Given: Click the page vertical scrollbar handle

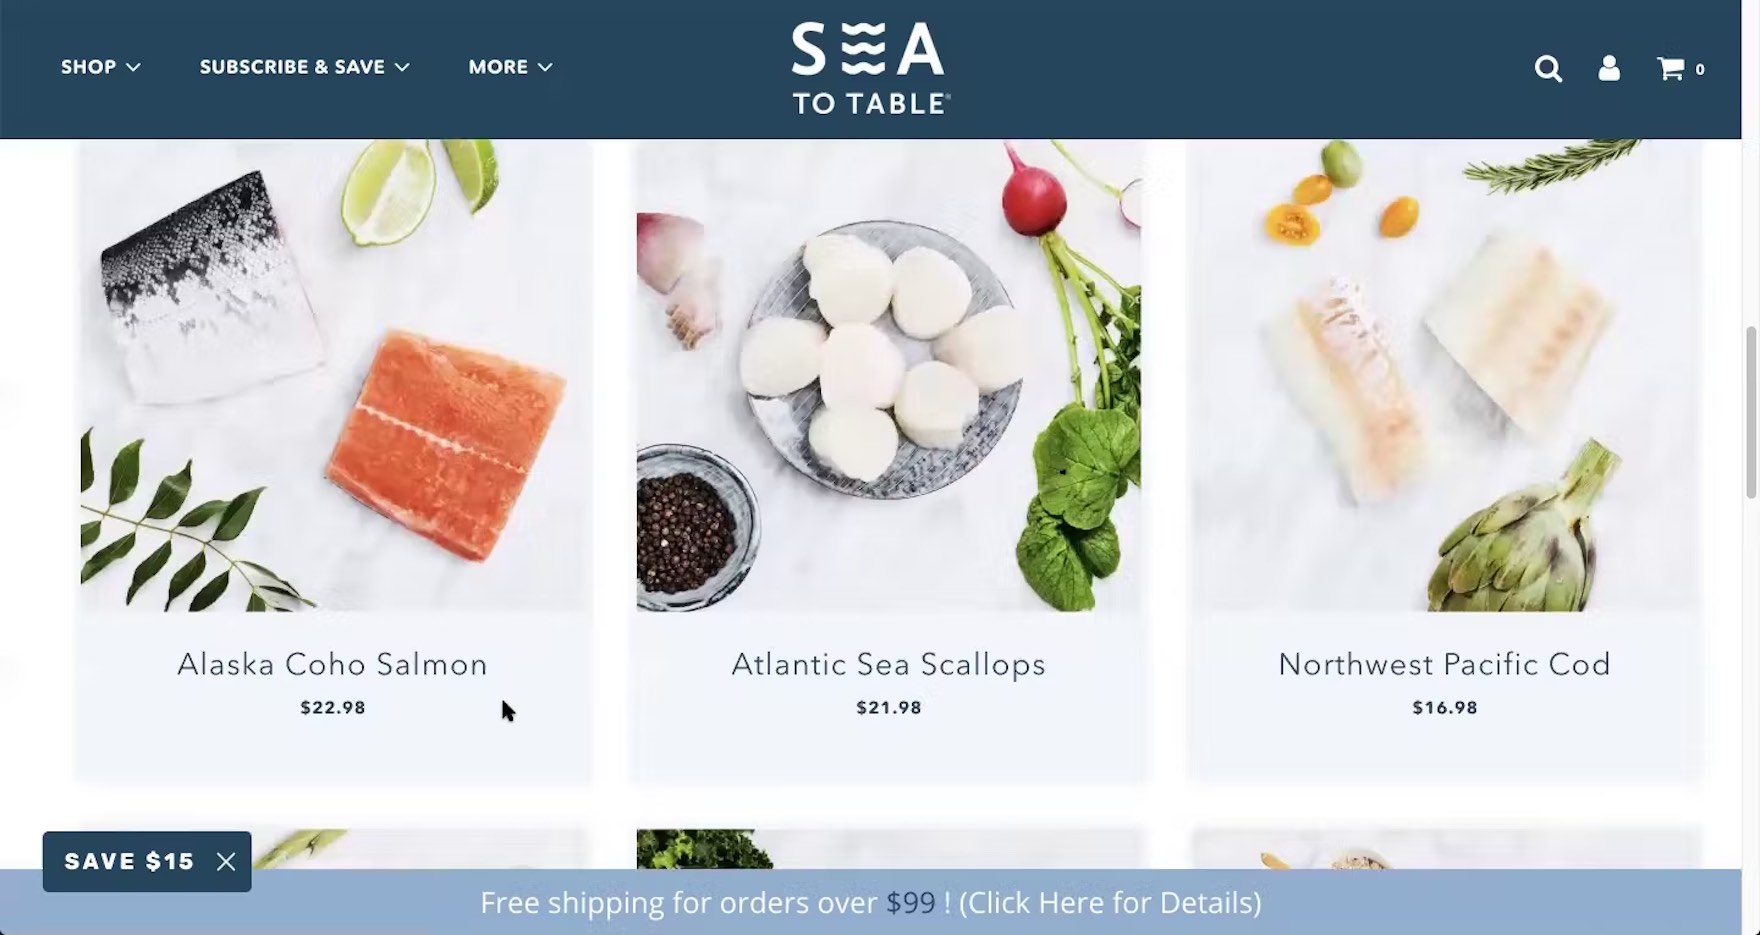Looking at the screenshot, I should pos(1751,412).
